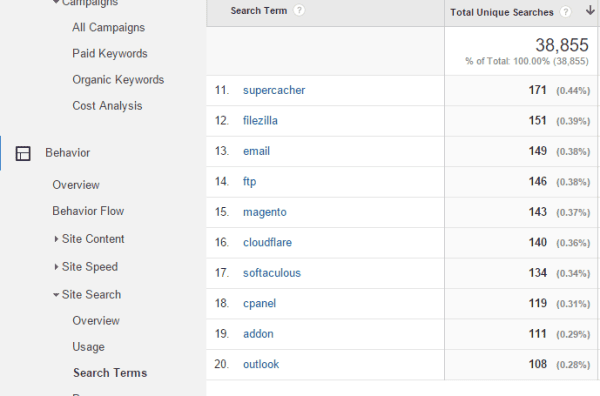The width and height of the screenshot is (600, 396).
Task: Open Organic Keywords report
Action: pyautogui.click(x=118, y=80)
